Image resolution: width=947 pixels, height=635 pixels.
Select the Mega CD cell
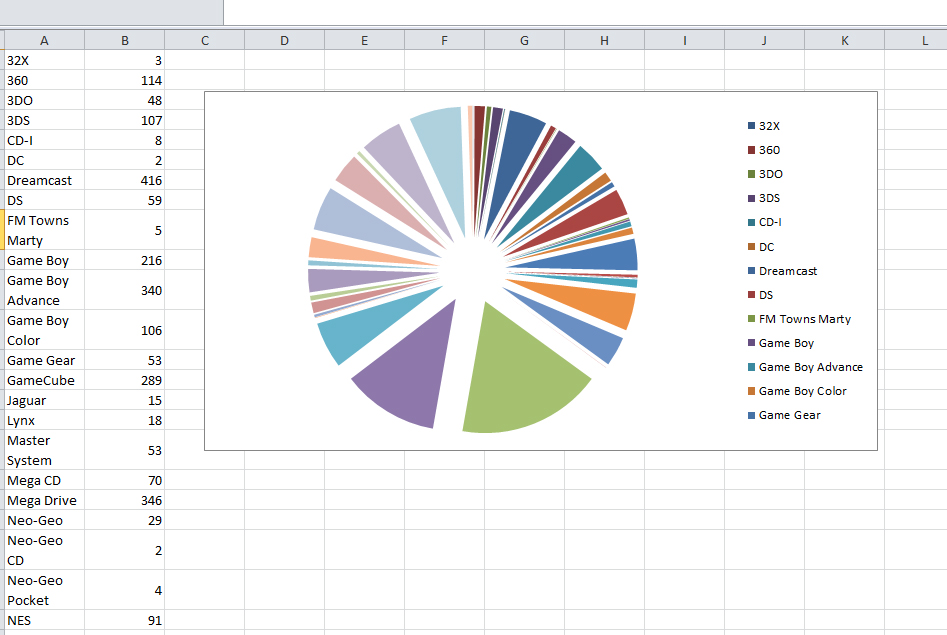[x=44, y=480]
